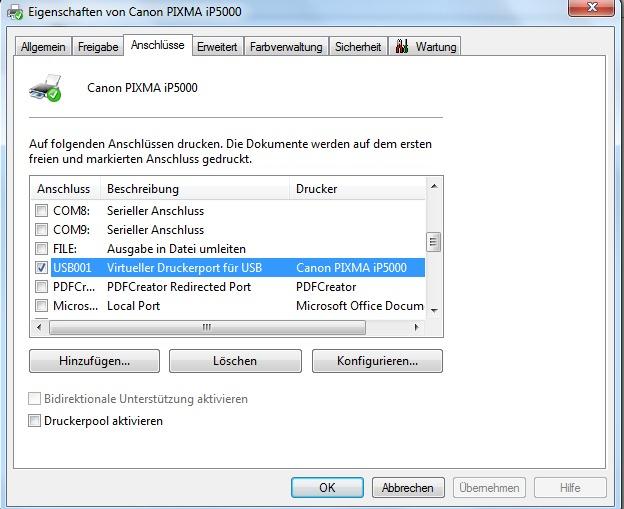The width and height of the screenshot is (624, 509).
Task: Check the COM9: port checkbox
Action: click(x=41, y=229)
